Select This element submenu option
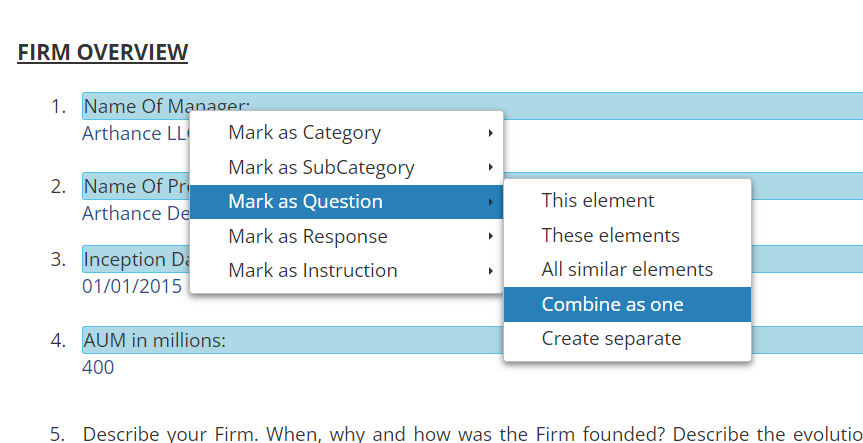The width and height of the screenshot is (863, 443). point(598,201)
